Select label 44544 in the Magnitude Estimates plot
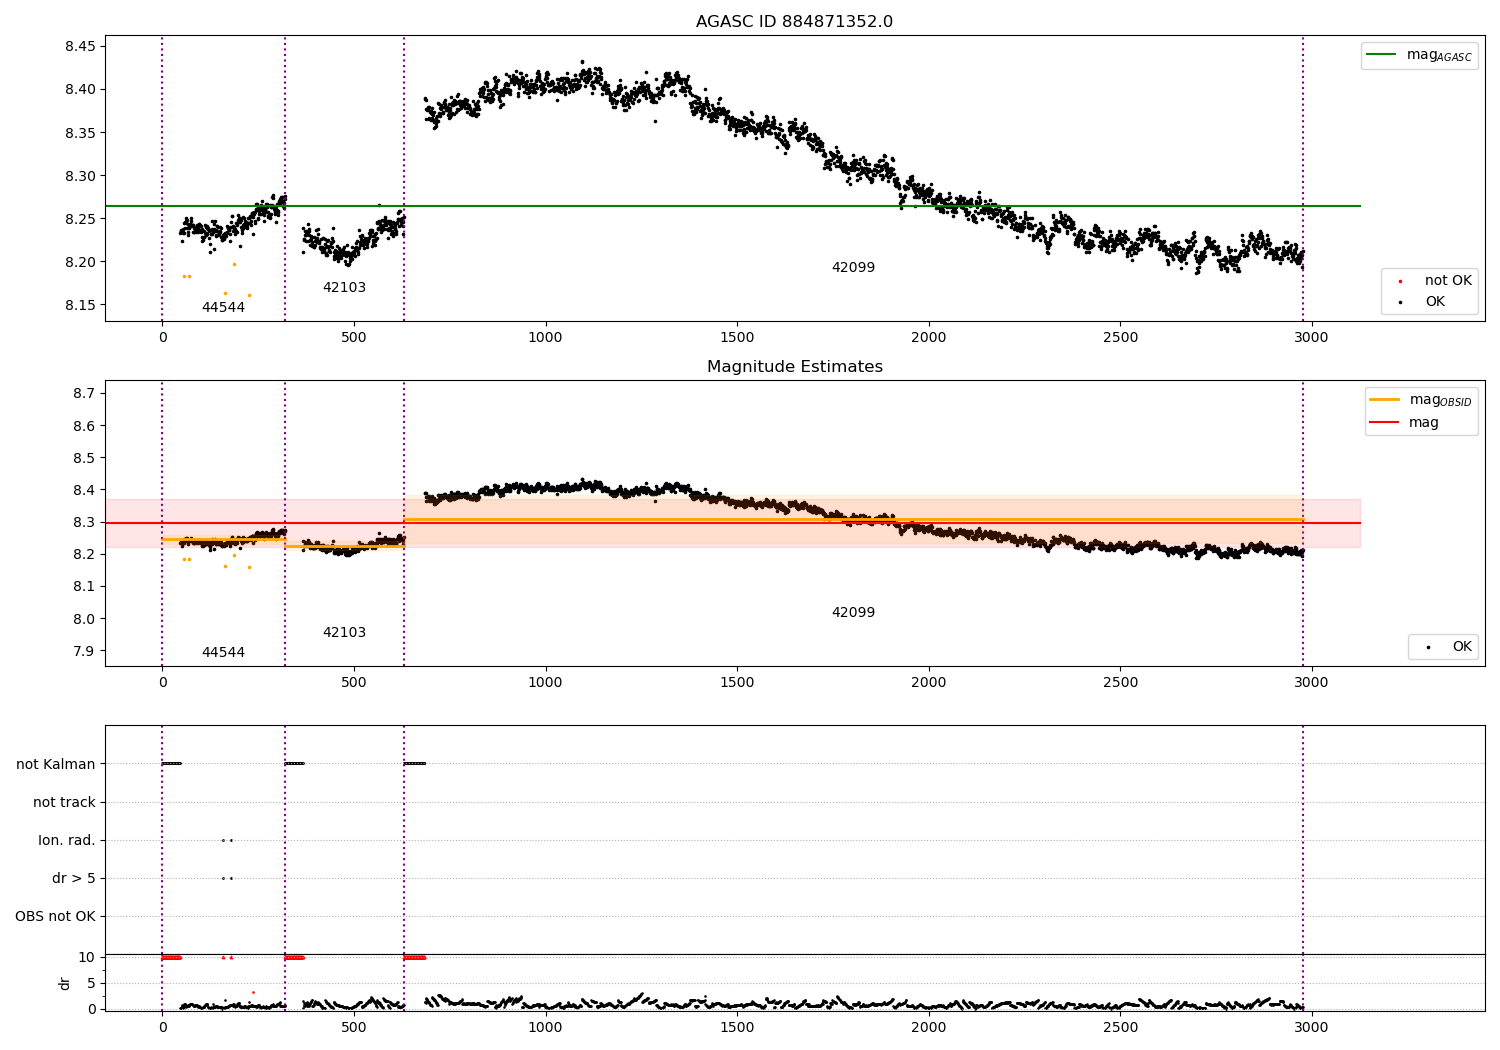 click(223, 653)
